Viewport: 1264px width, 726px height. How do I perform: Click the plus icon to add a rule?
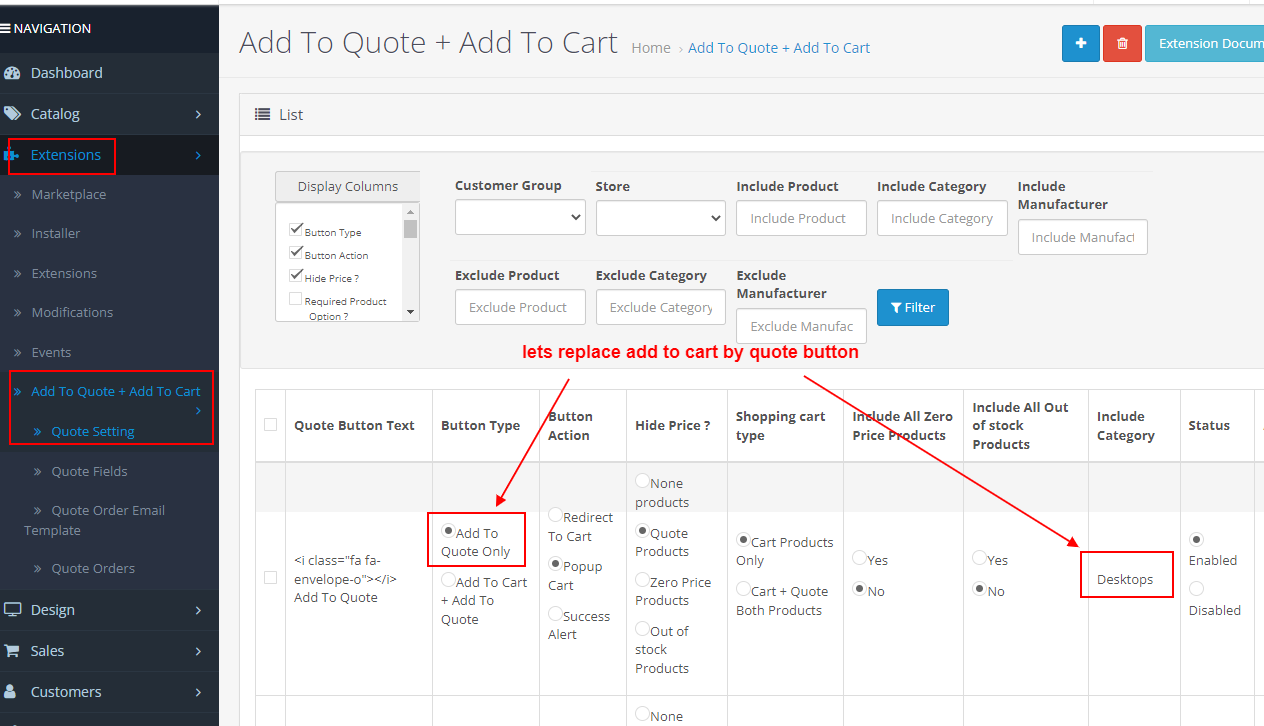[x=1080, y=43]
